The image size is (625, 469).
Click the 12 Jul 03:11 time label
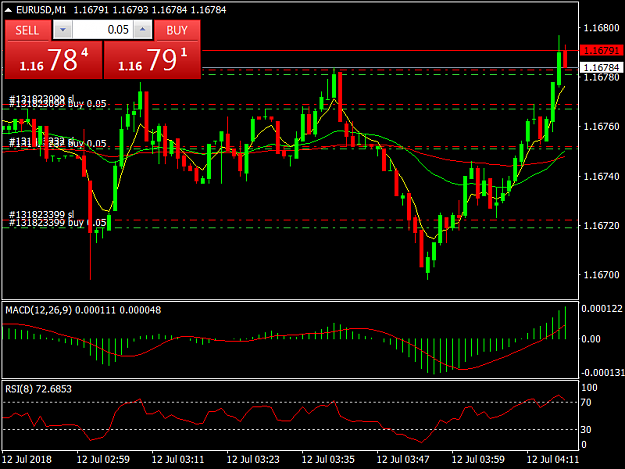178,459
